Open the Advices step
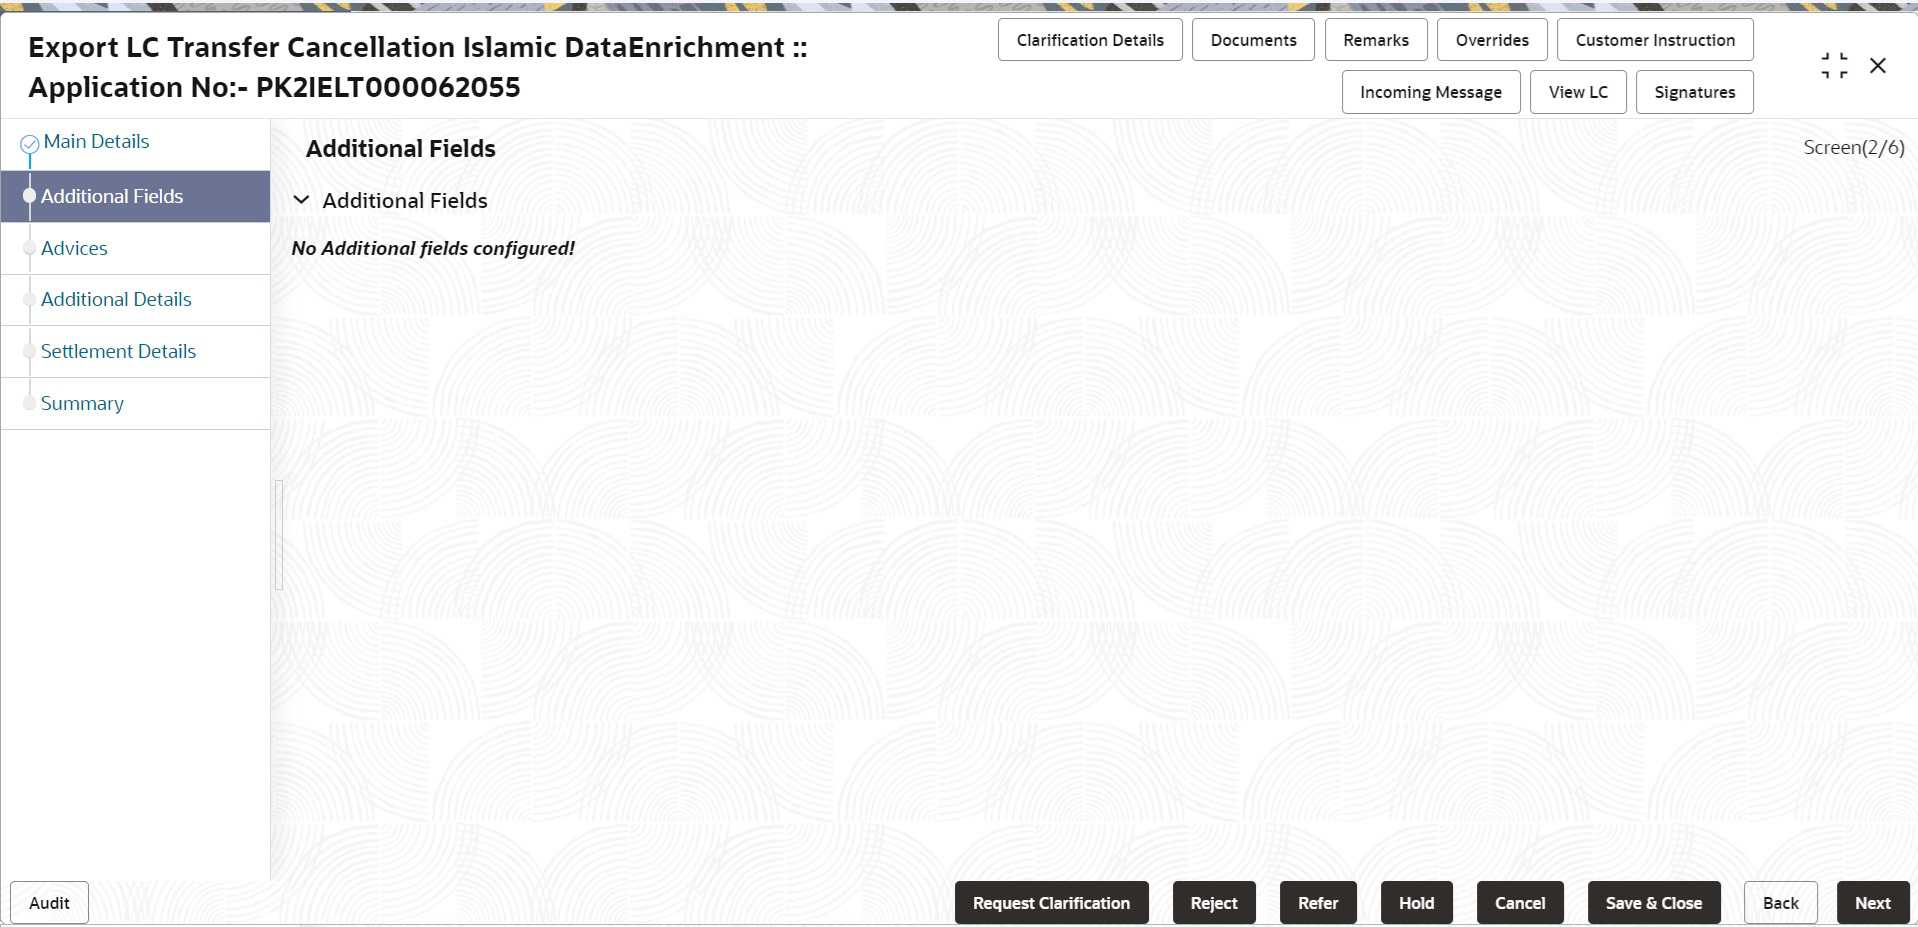Screen dimensions: 1918x927 pyautogui.click(x=74, y=248)
